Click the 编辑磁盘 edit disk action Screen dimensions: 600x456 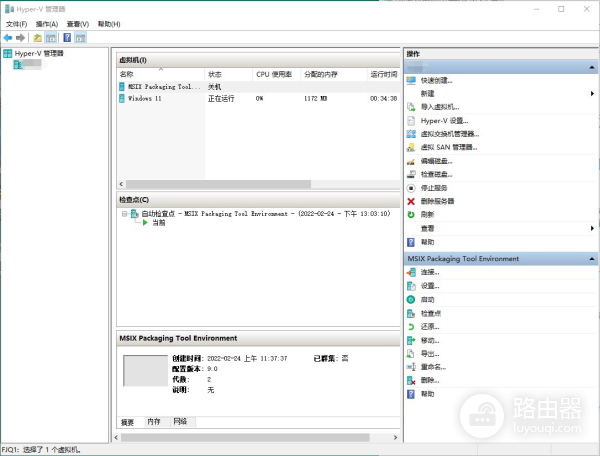tap(436, 161)
